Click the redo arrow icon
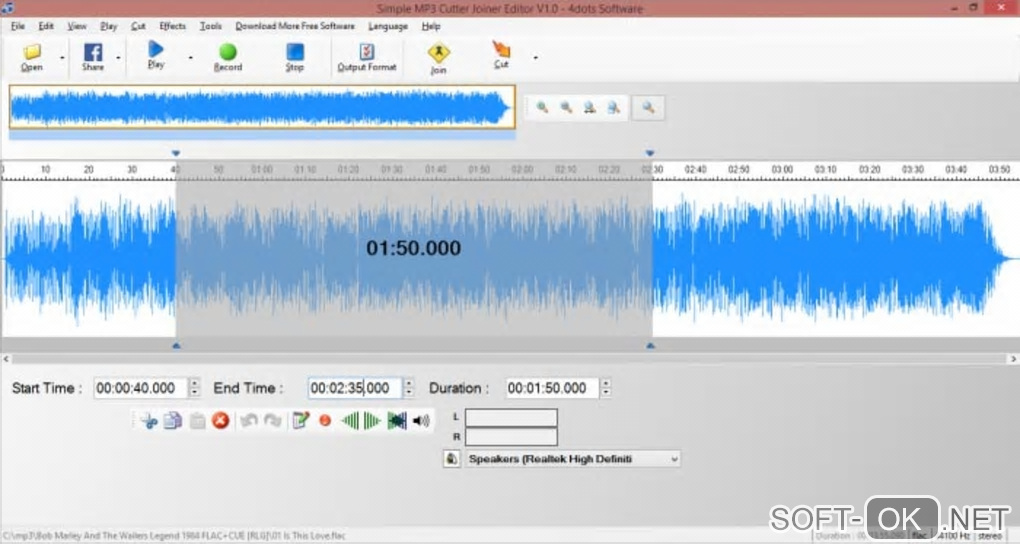Viewport: 1020px width, 544px height. pyautogui.click(x=273, y=421)
